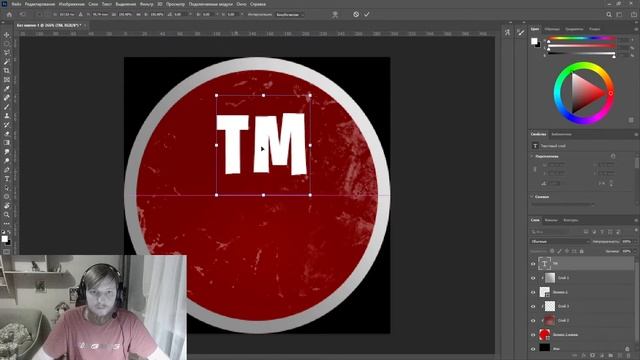Screen dimensions: 640x360
Task: Hide the TM text layer
Action: coord(533,264)
